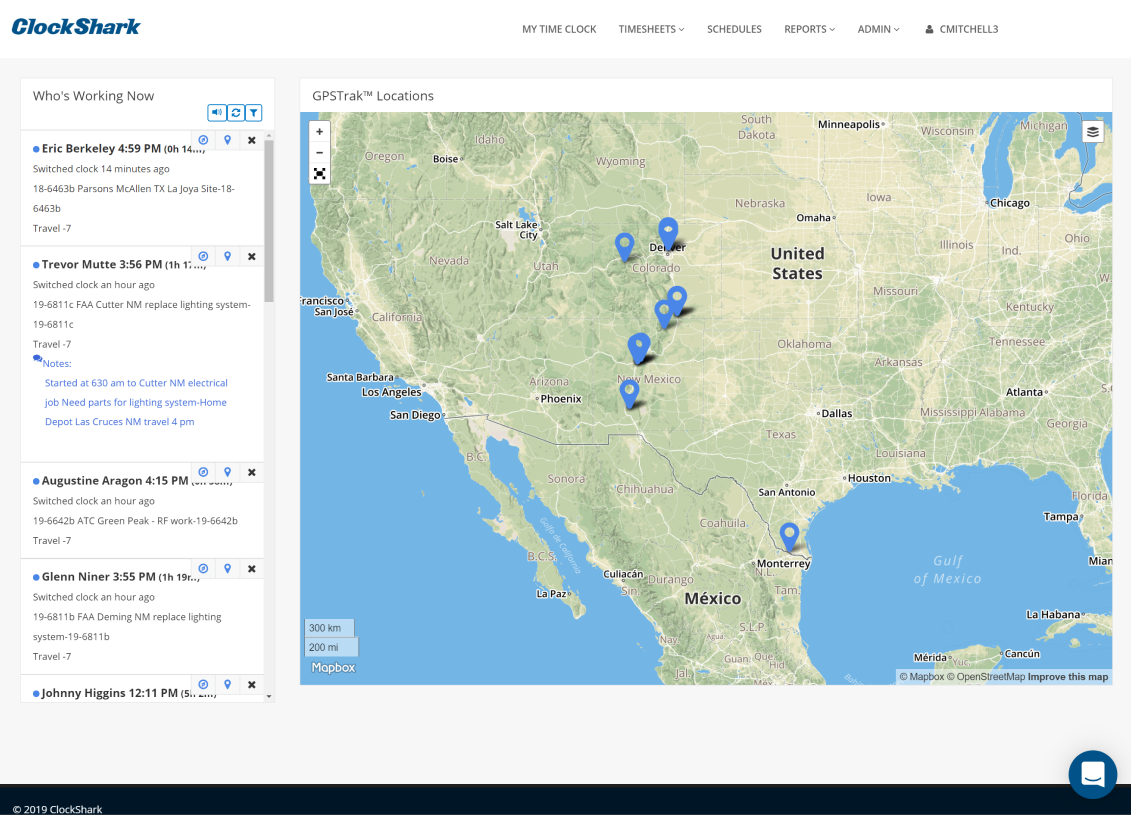
Task: Zoom out on the GPSTrak map
Action: [x=320, y=153]
